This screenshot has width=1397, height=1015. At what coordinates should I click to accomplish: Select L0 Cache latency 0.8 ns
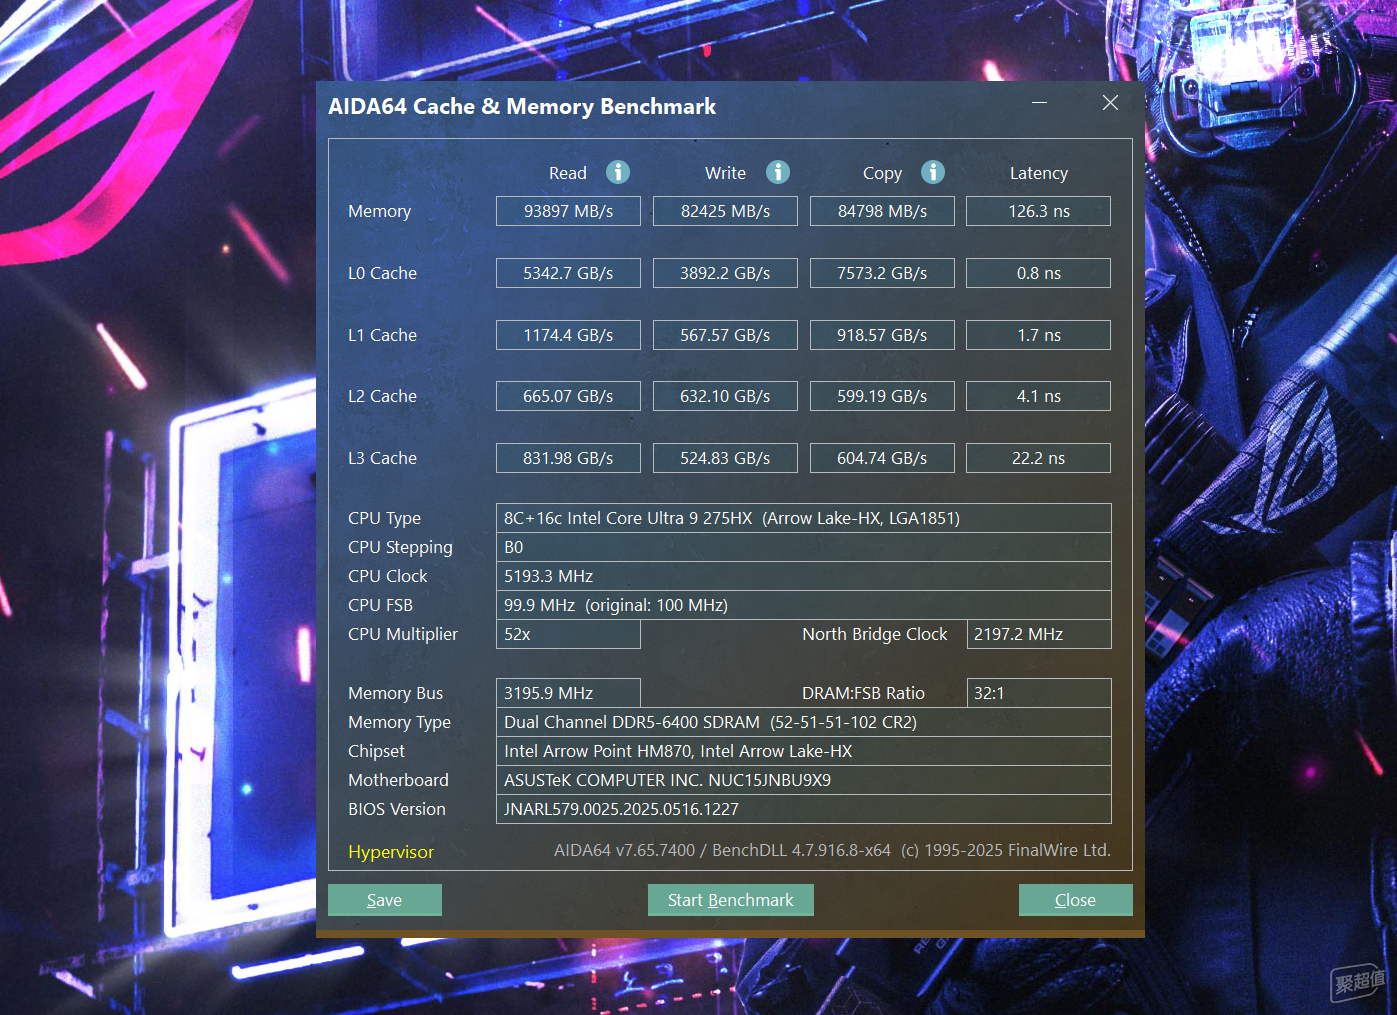(x=1039, y=273)
